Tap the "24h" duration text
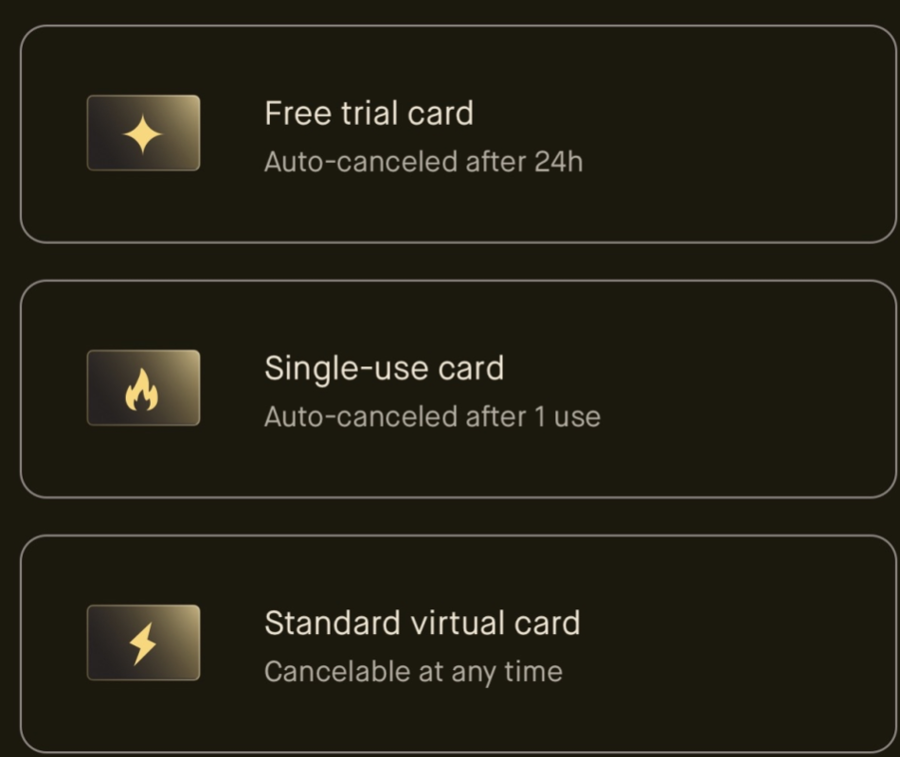The height and width of the screenshot is (757, 900). coord(558,161)
